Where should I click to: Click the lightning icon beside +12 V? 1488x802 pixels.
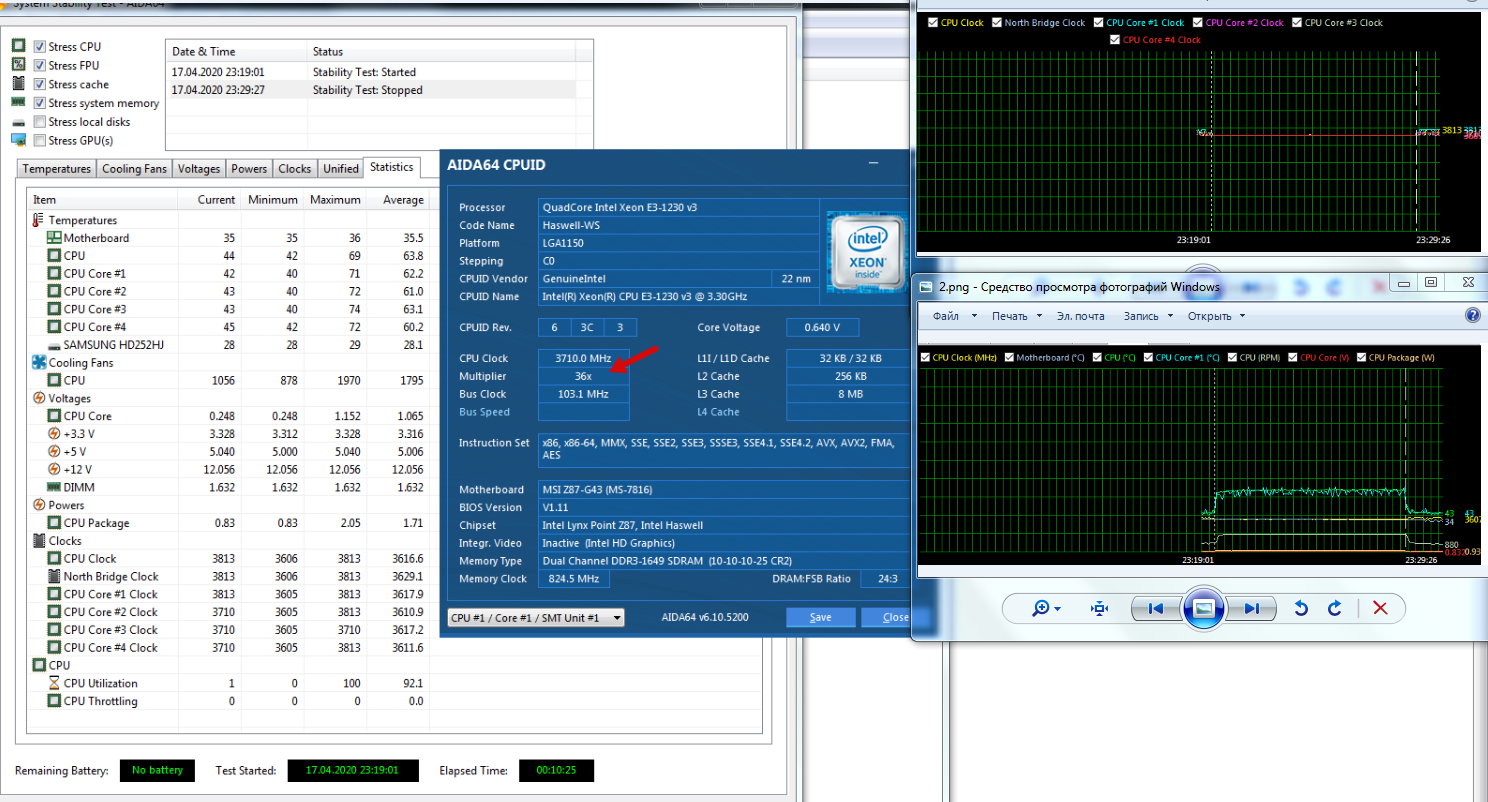pyautogui.click(x=54, y=469)
